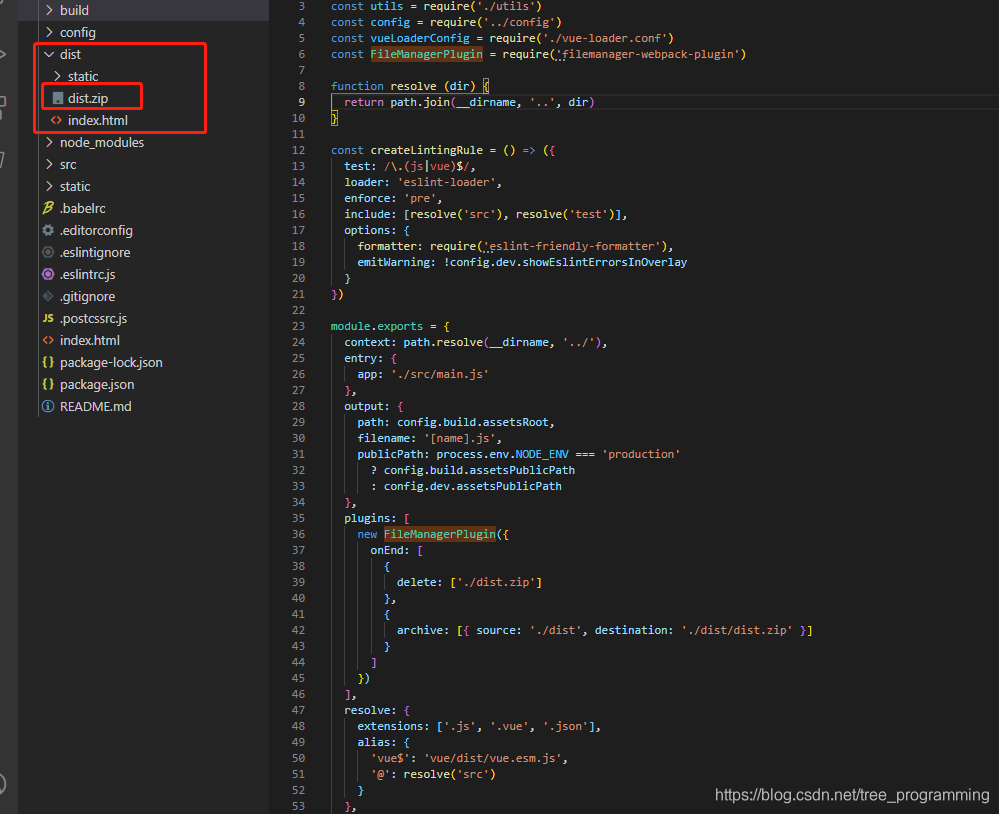Click the Babel icon next to .babelrc

48,208
